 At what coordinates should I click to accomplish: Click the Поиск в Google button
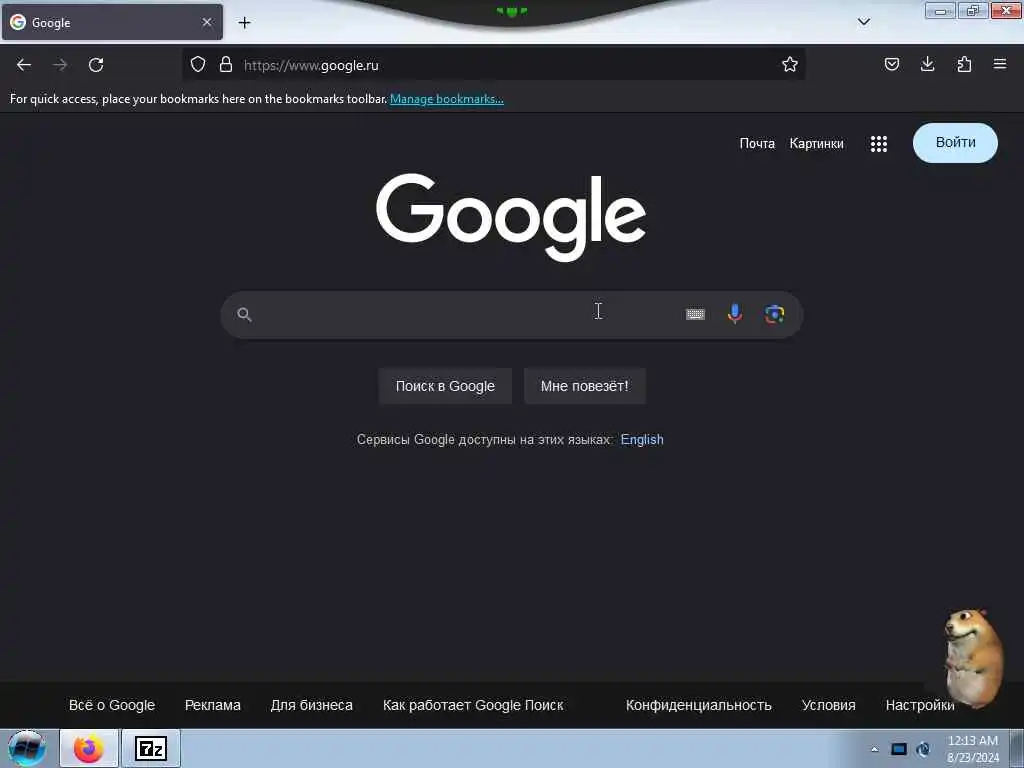pyautogui.click(x=445, y=386)
